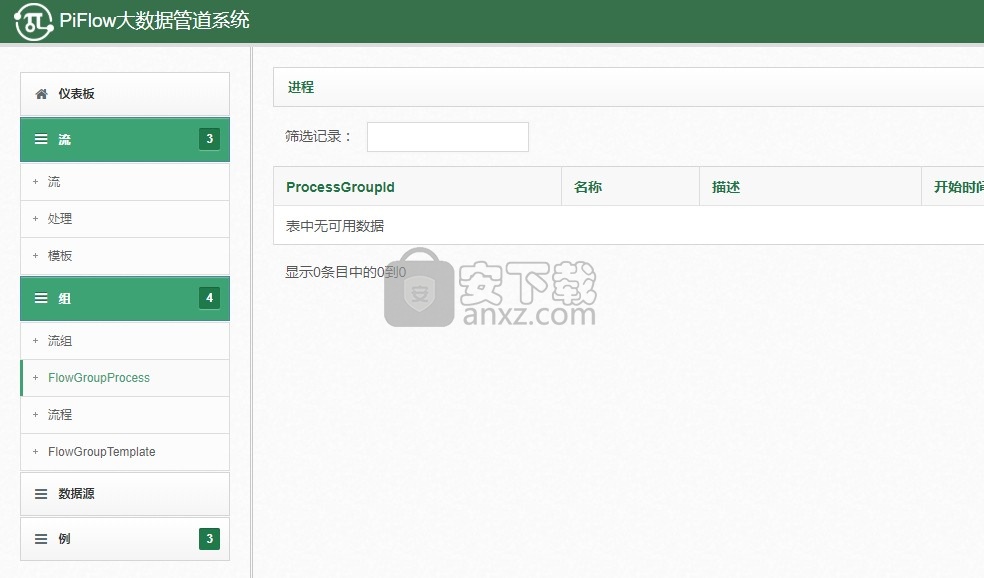984x578 pixels.
Task: Click plus icon beside FlowGroupProcess
Action: pos(35,378)
